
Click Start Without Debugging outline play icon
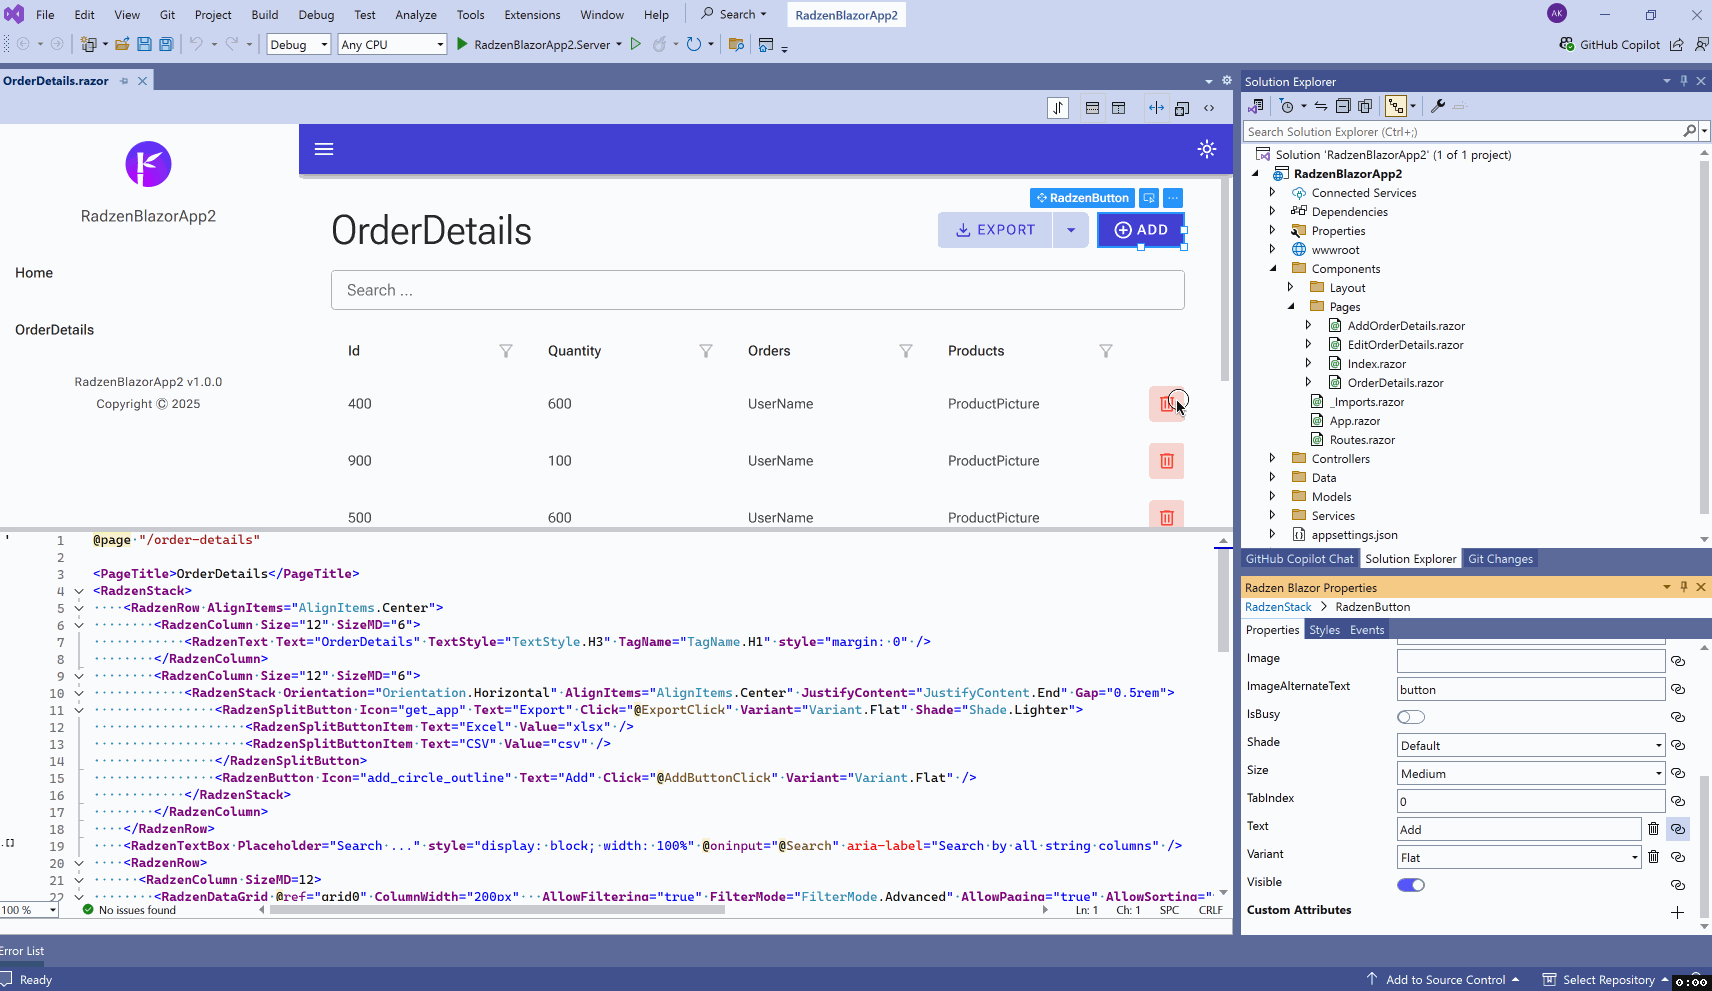pyautogui.click(x=635, y=44)
